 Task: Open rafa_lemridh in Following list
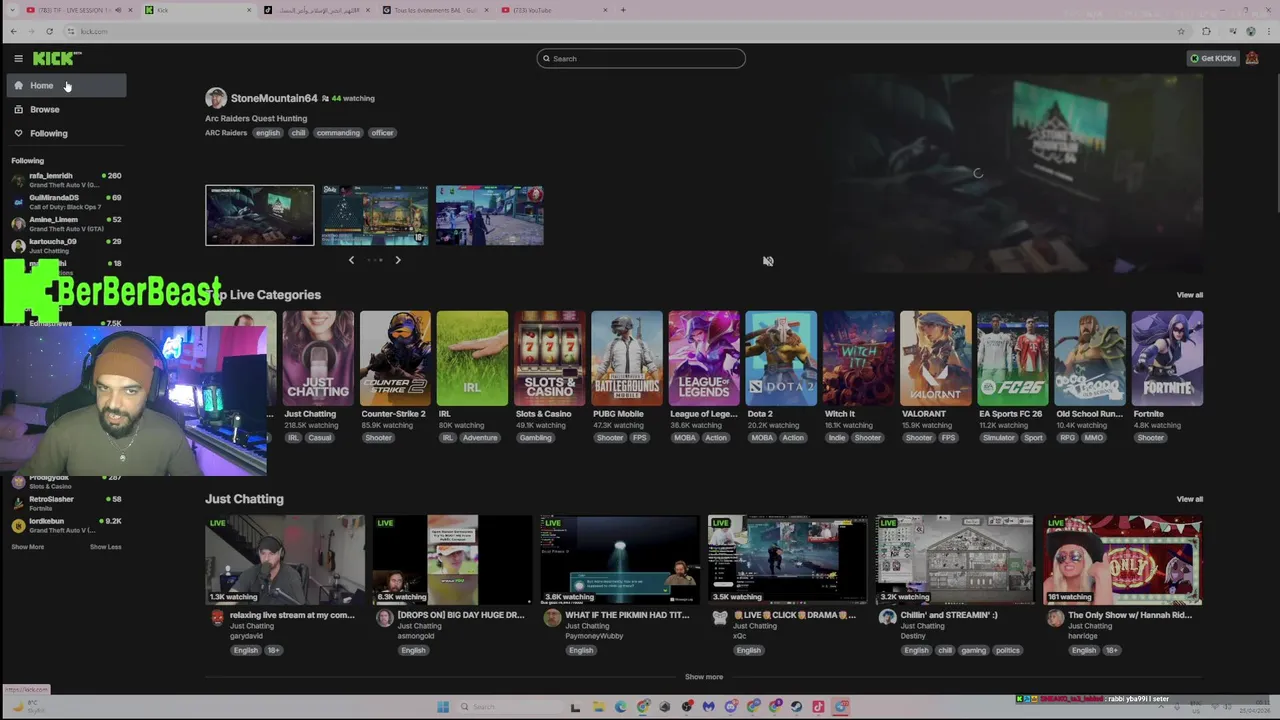(x=67, y=180)
